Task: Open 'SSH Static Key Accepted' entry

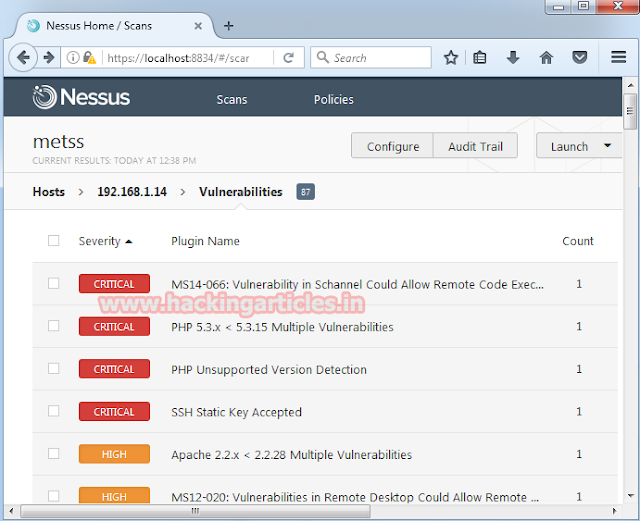Action: click(236, 412)
